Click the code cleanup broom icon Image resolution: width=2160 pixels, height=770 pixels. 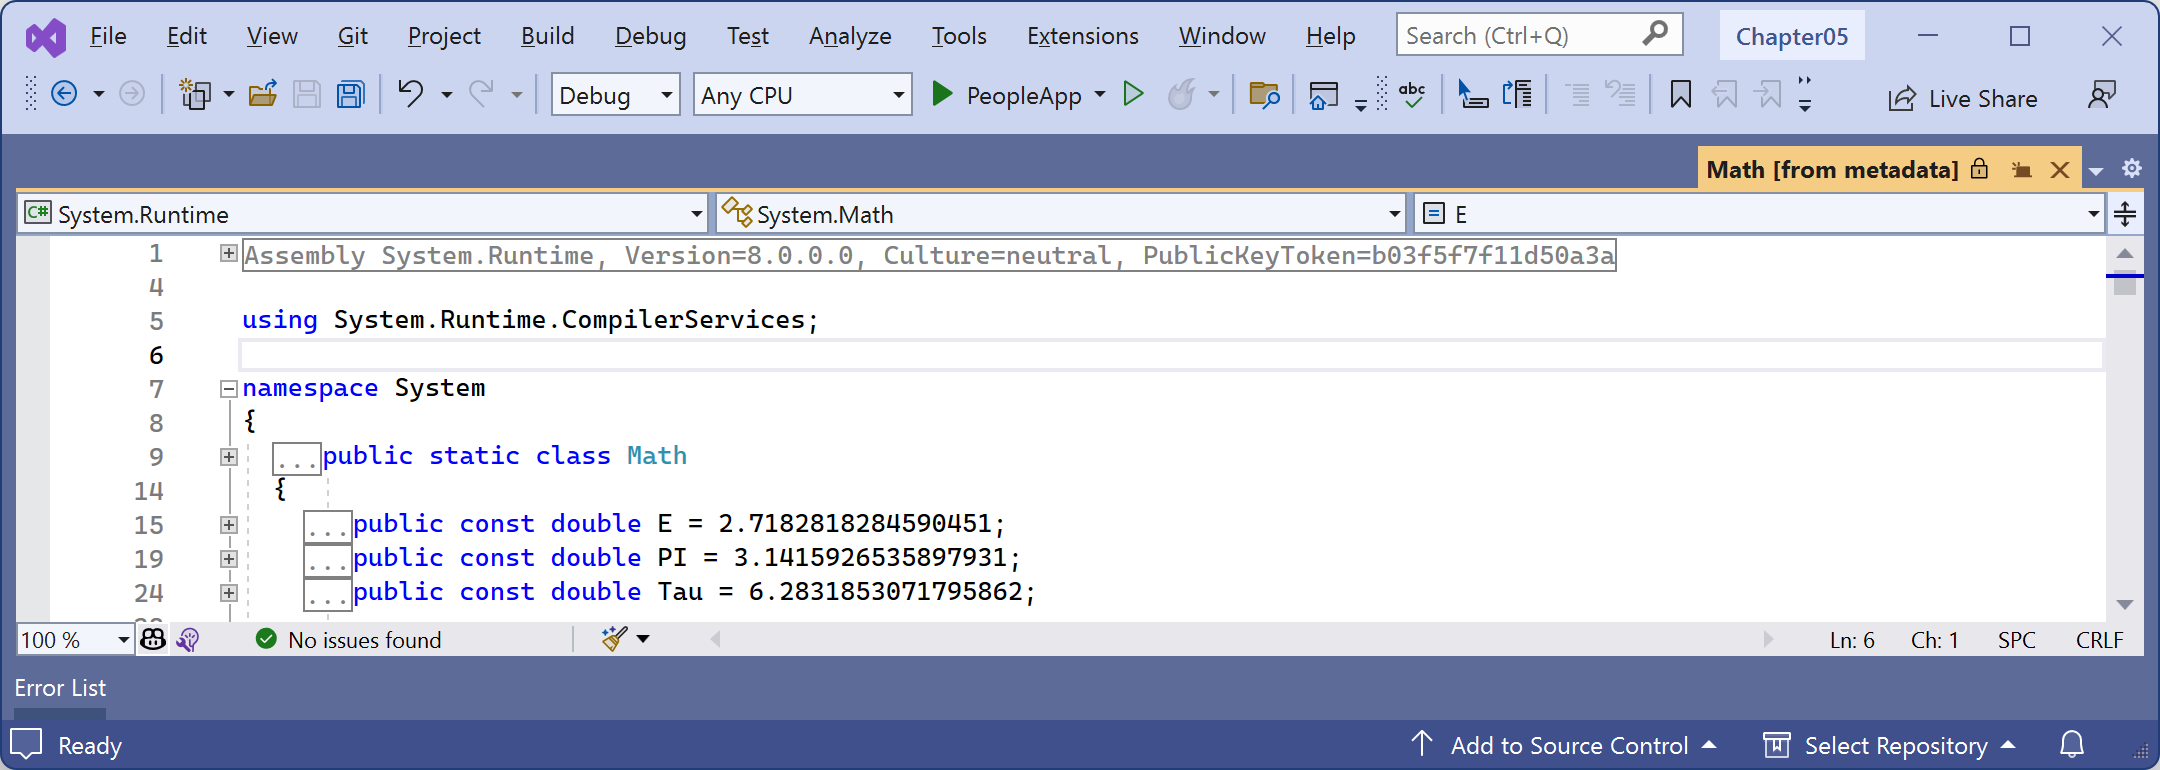point(614,639)
